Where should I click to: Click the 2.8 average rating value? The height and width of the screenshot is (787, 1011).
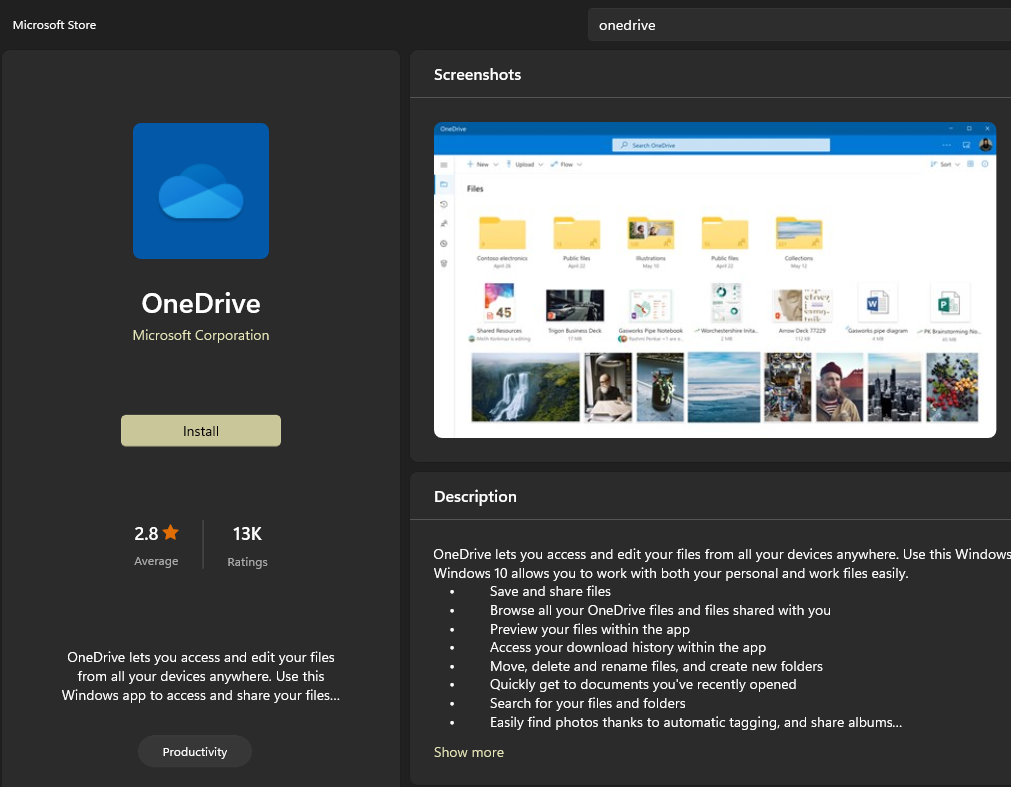[146, 534]
